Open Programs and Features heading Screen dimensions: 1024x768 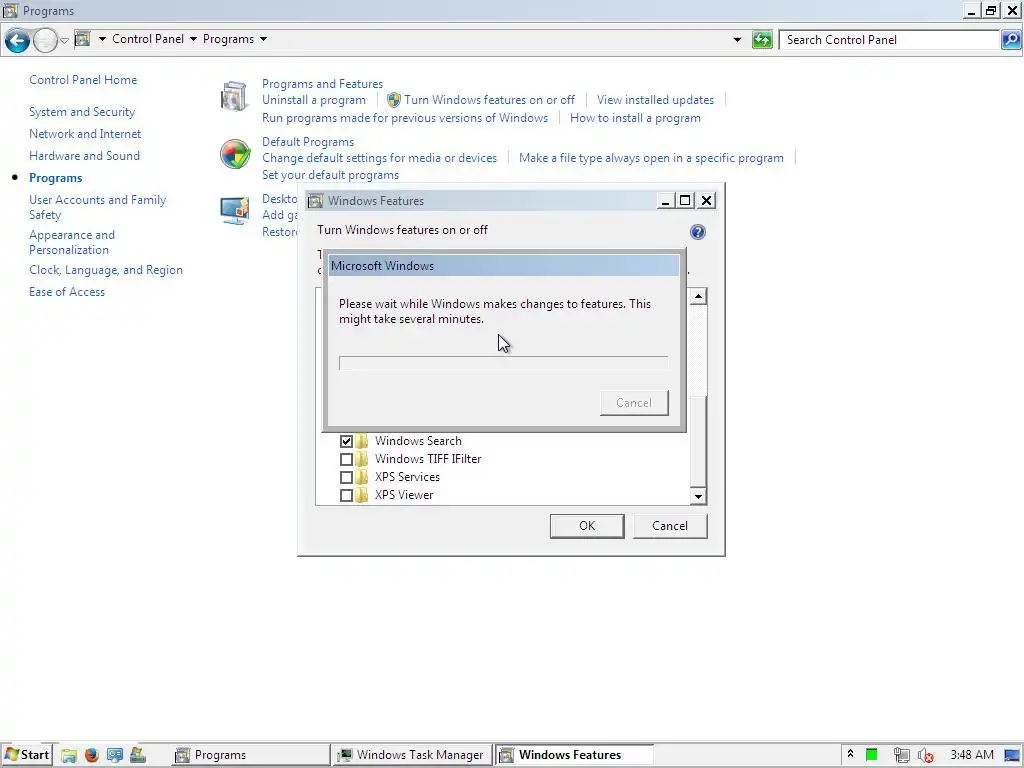click(323, 84)
